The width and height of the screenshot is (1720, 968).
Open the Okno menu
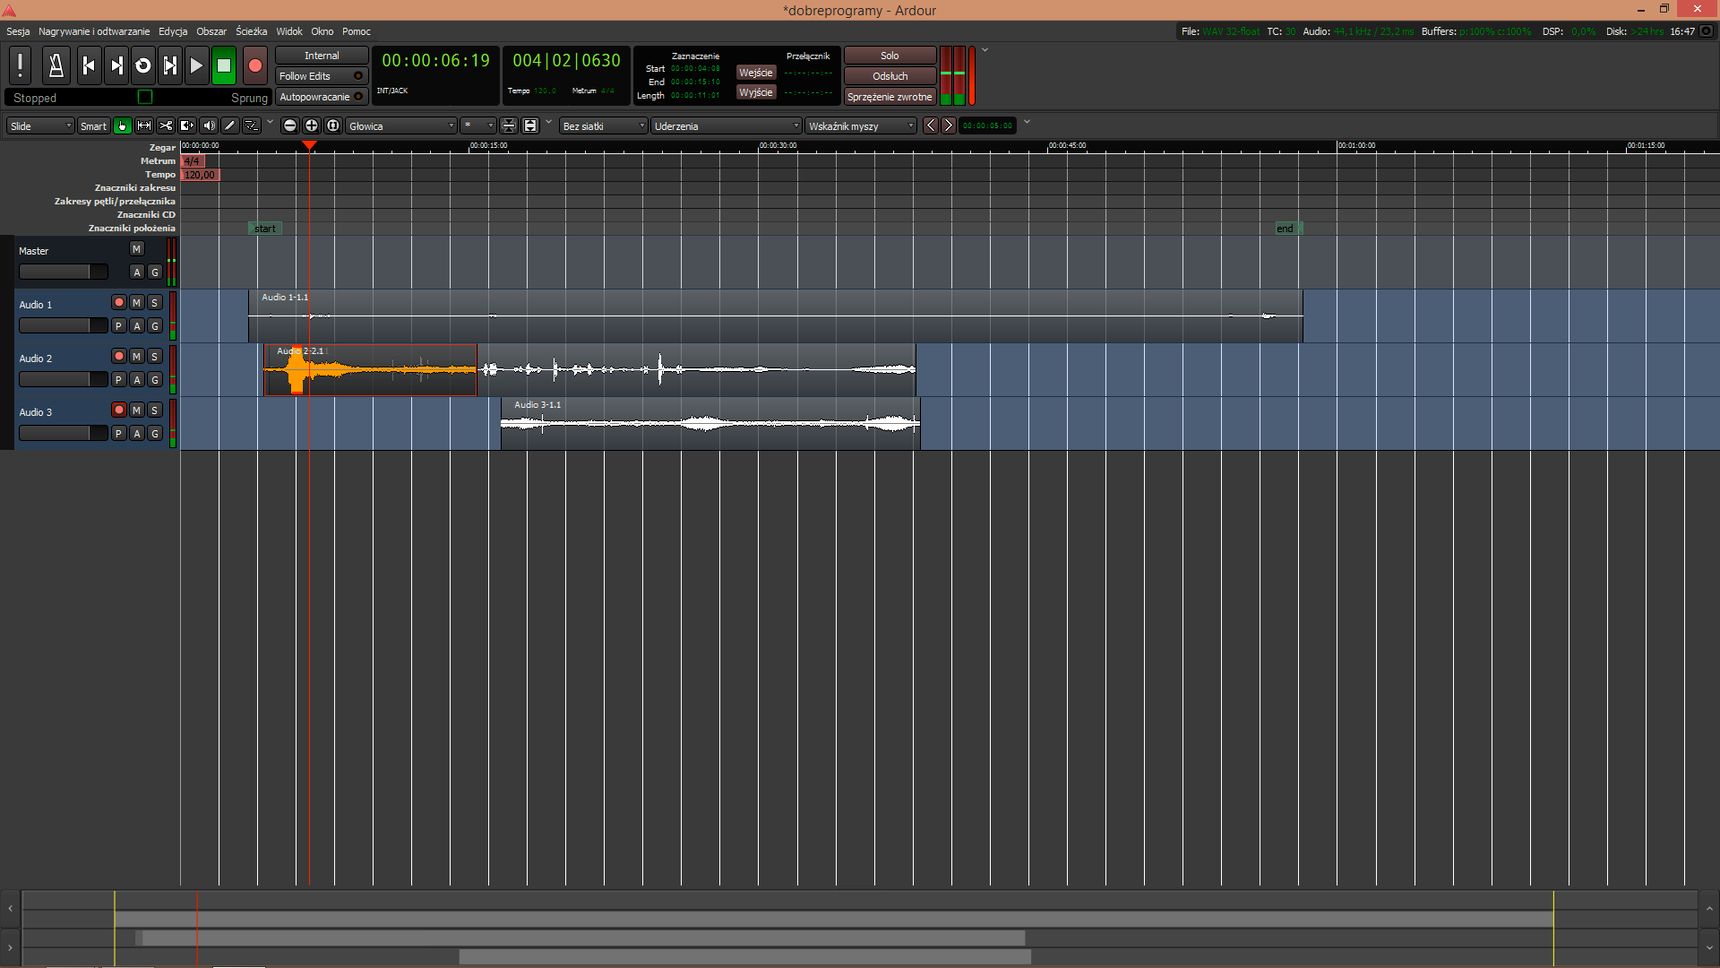tap(322, 31)
